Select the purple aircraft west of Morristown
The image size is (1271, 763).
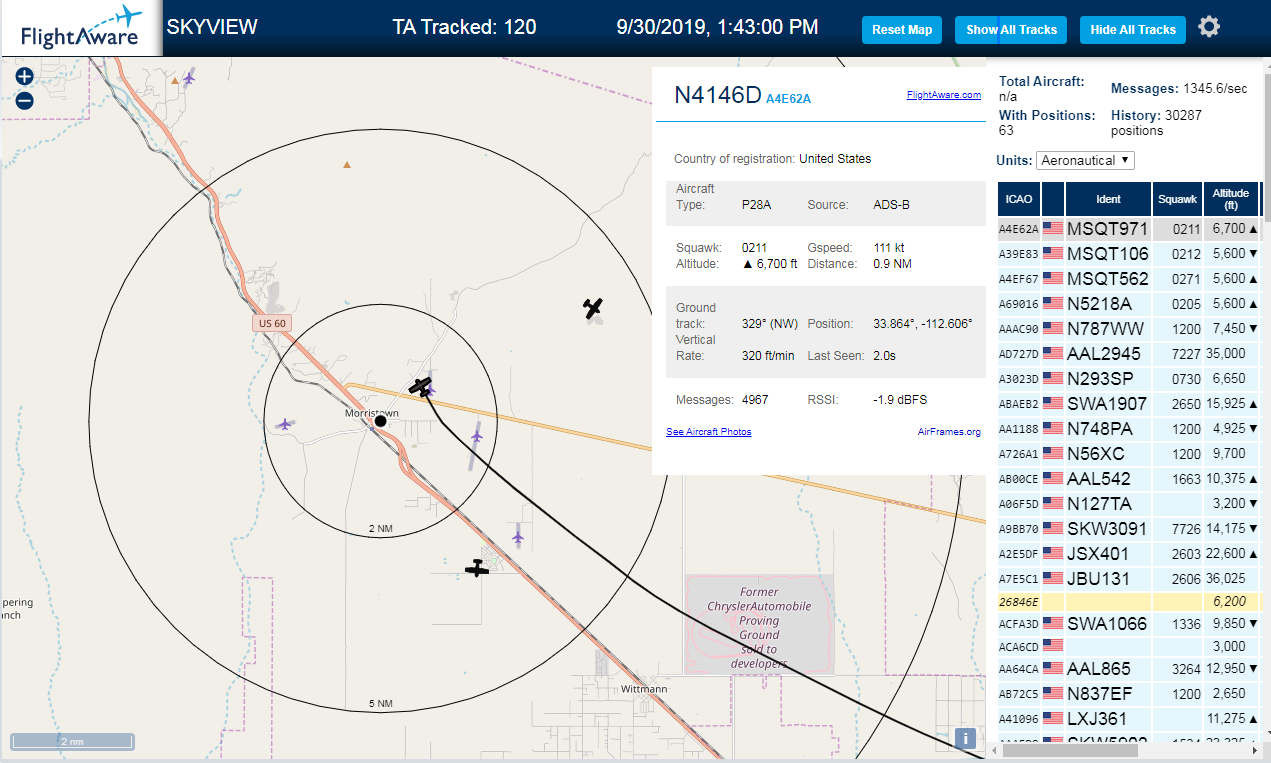[x=285, y=424]
